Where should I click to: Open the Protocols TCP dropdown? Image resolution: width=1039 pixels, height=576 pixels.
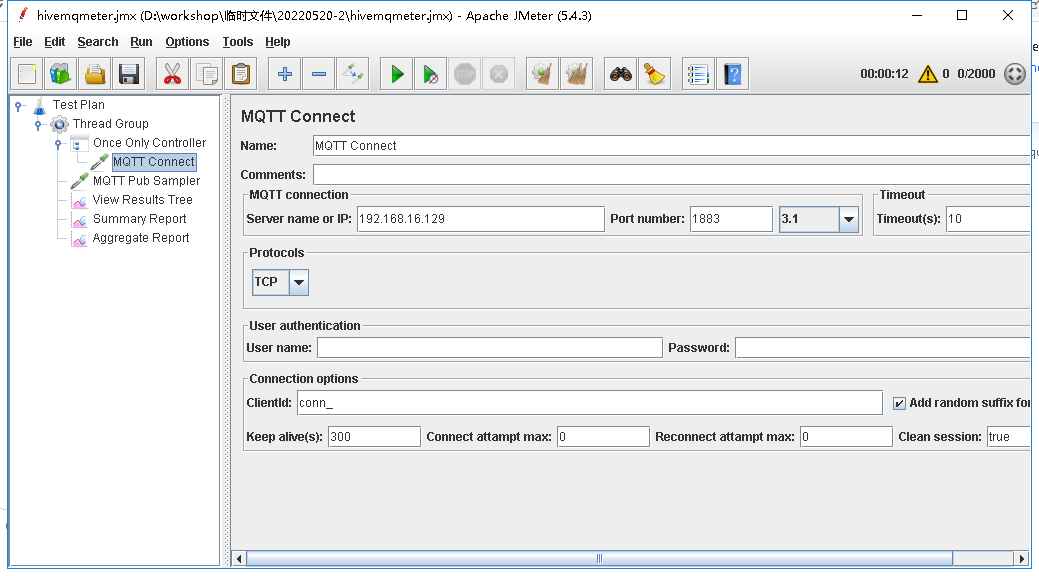(x=299, y=282)
